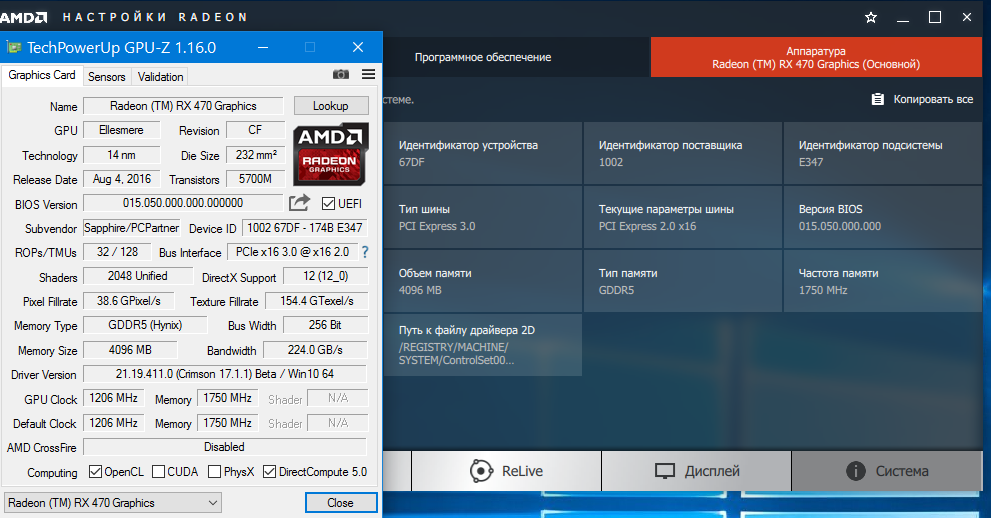Viewport: 991px width, 518px height.
Task: Minimize the GPU-Z window
Action: coord(263,47)
